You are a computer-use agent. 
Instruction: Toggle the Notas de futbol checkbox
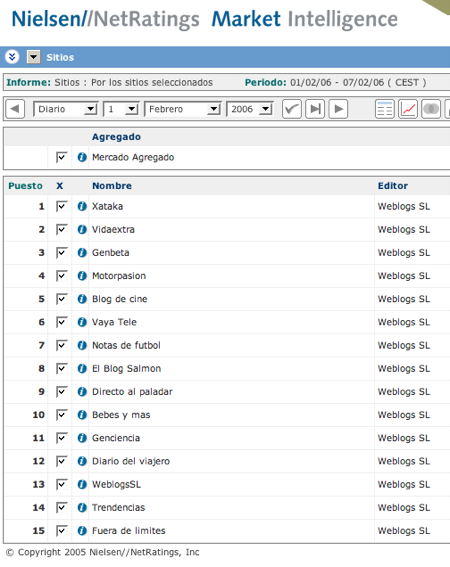click(61, 345)
